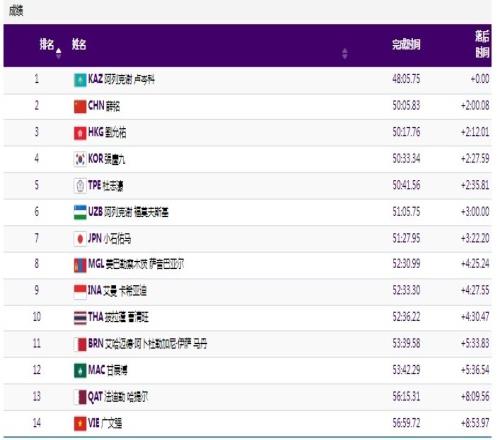Click the 落后时间 column header
The width and height of the screenshot is (500, 440).
point(482,44)
